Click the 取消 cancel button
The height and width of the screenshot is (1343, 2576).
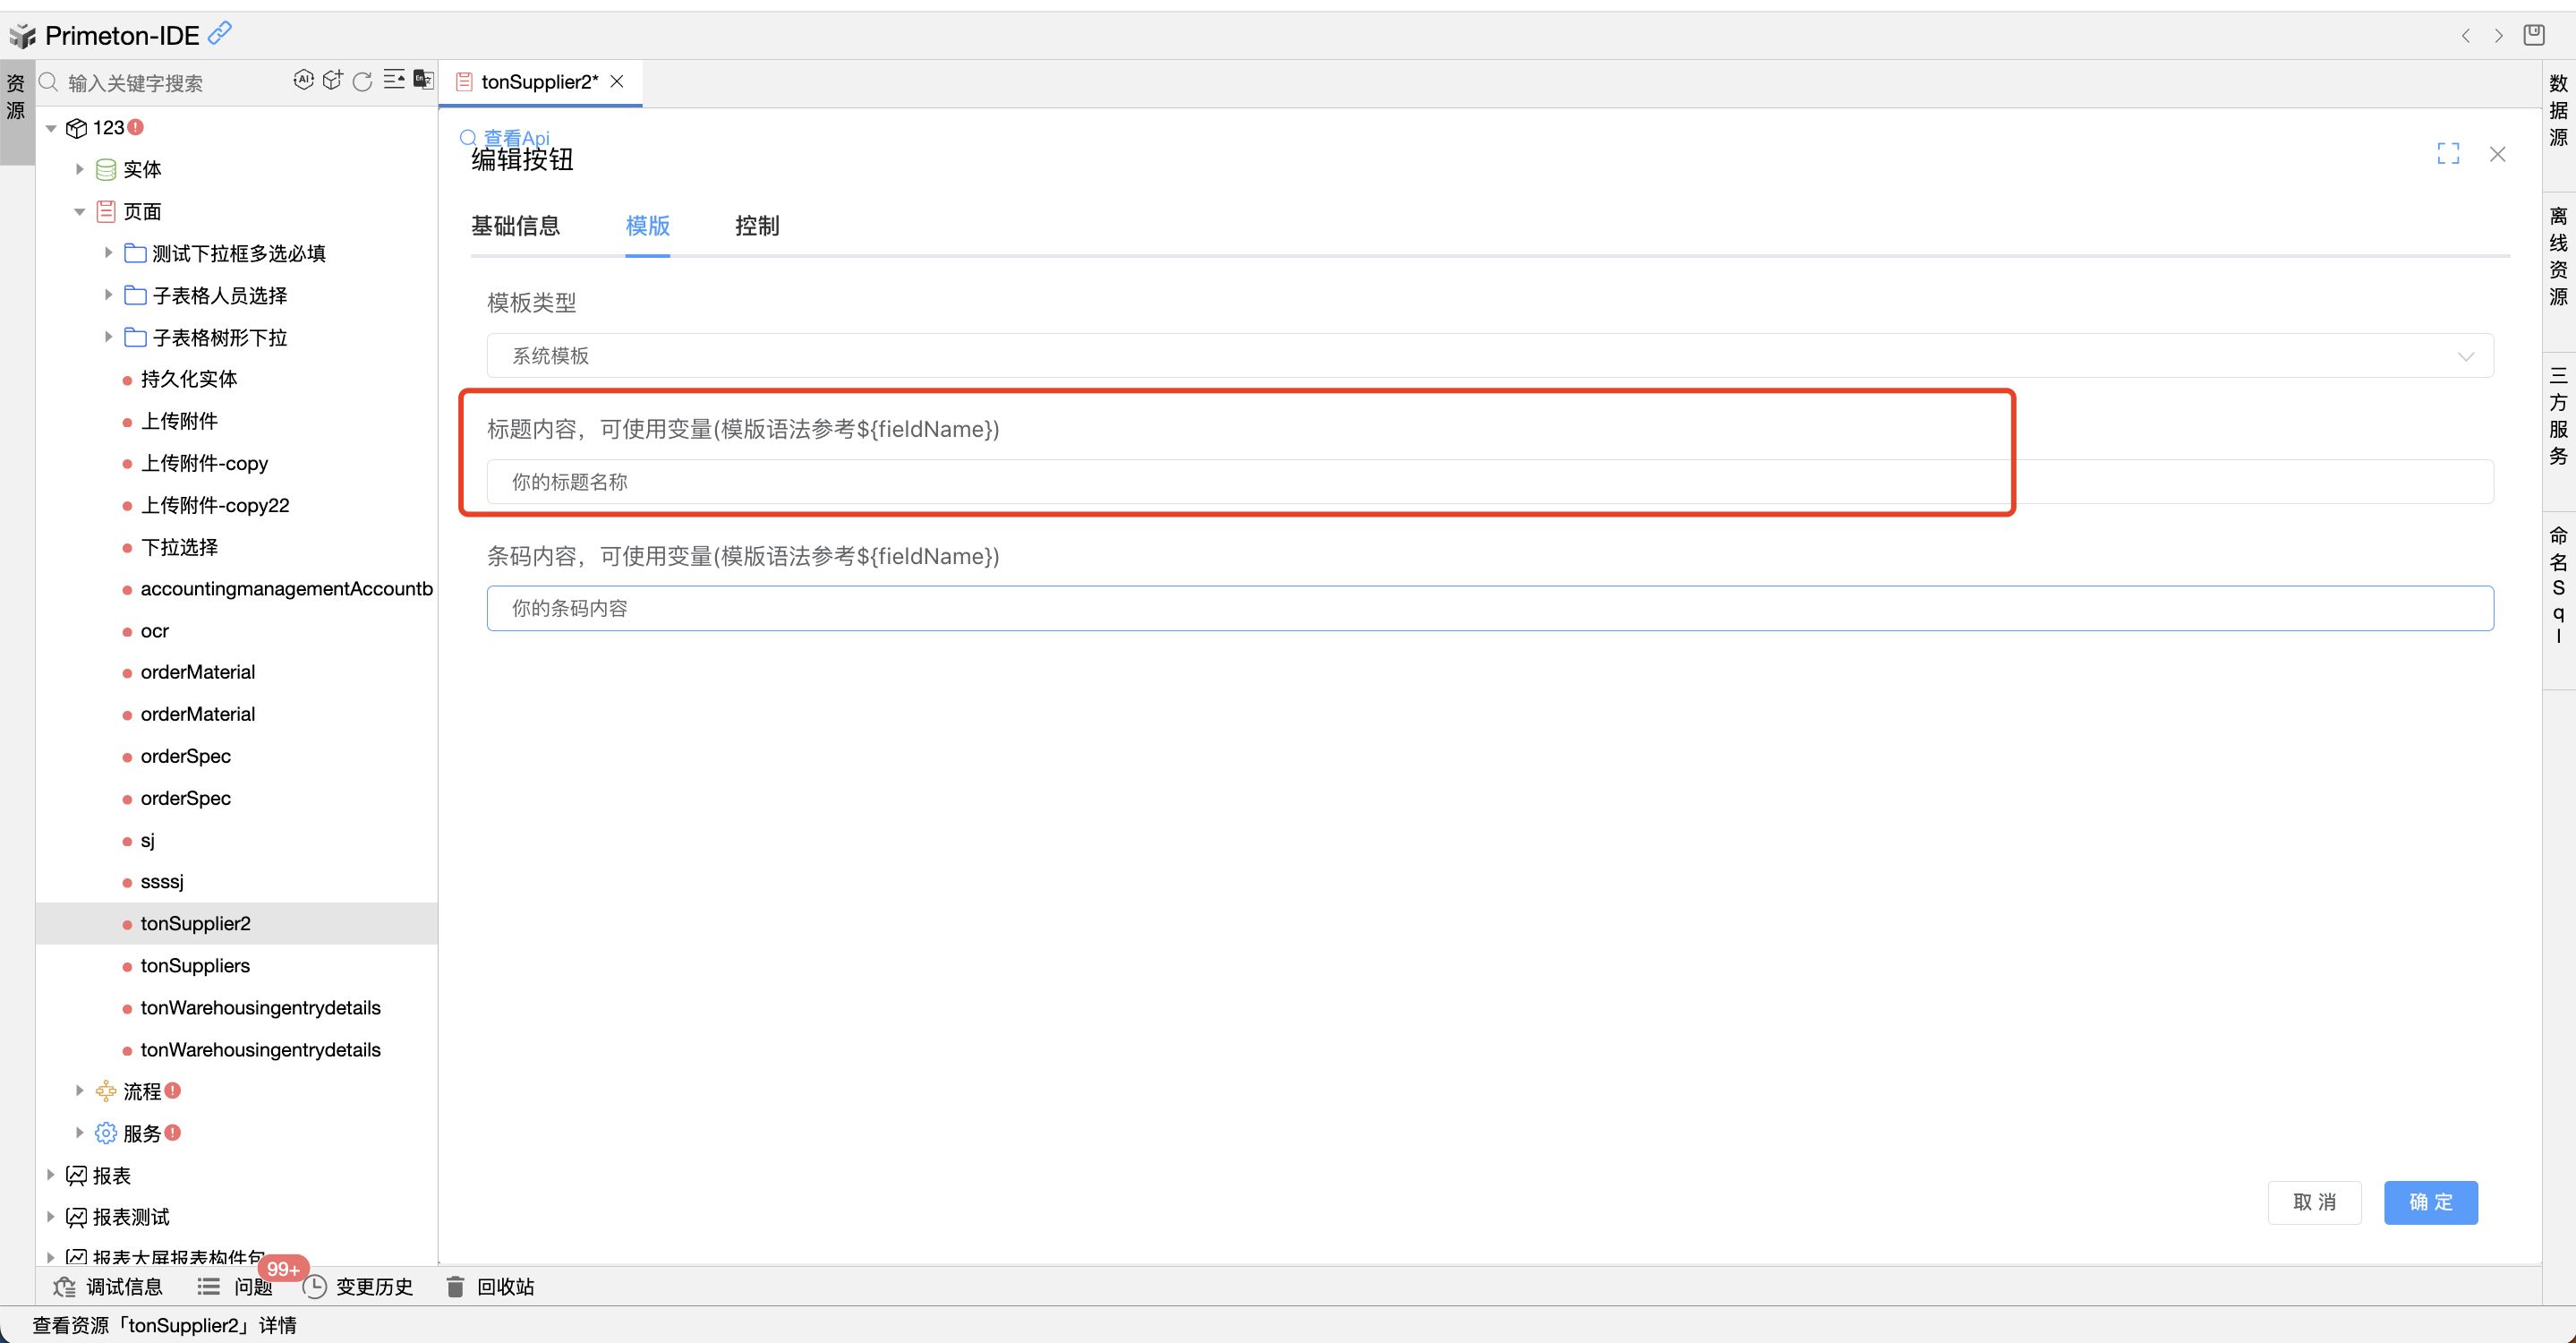pos(2313,1202)
